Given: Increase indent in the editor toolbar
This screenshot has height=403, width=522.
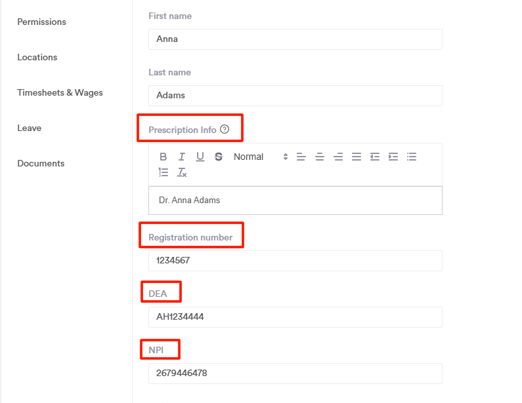Looking at the screenshot, I should [393, 157].
